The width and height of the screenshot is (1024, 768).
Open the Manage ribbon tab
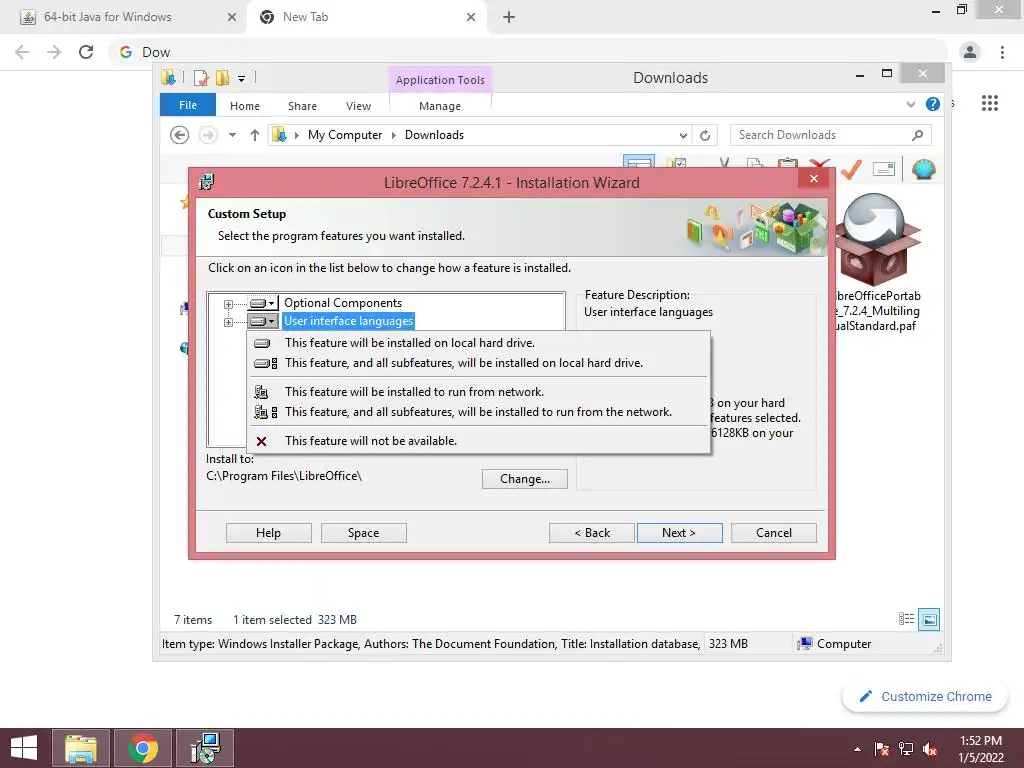click(x=440, y=106)
